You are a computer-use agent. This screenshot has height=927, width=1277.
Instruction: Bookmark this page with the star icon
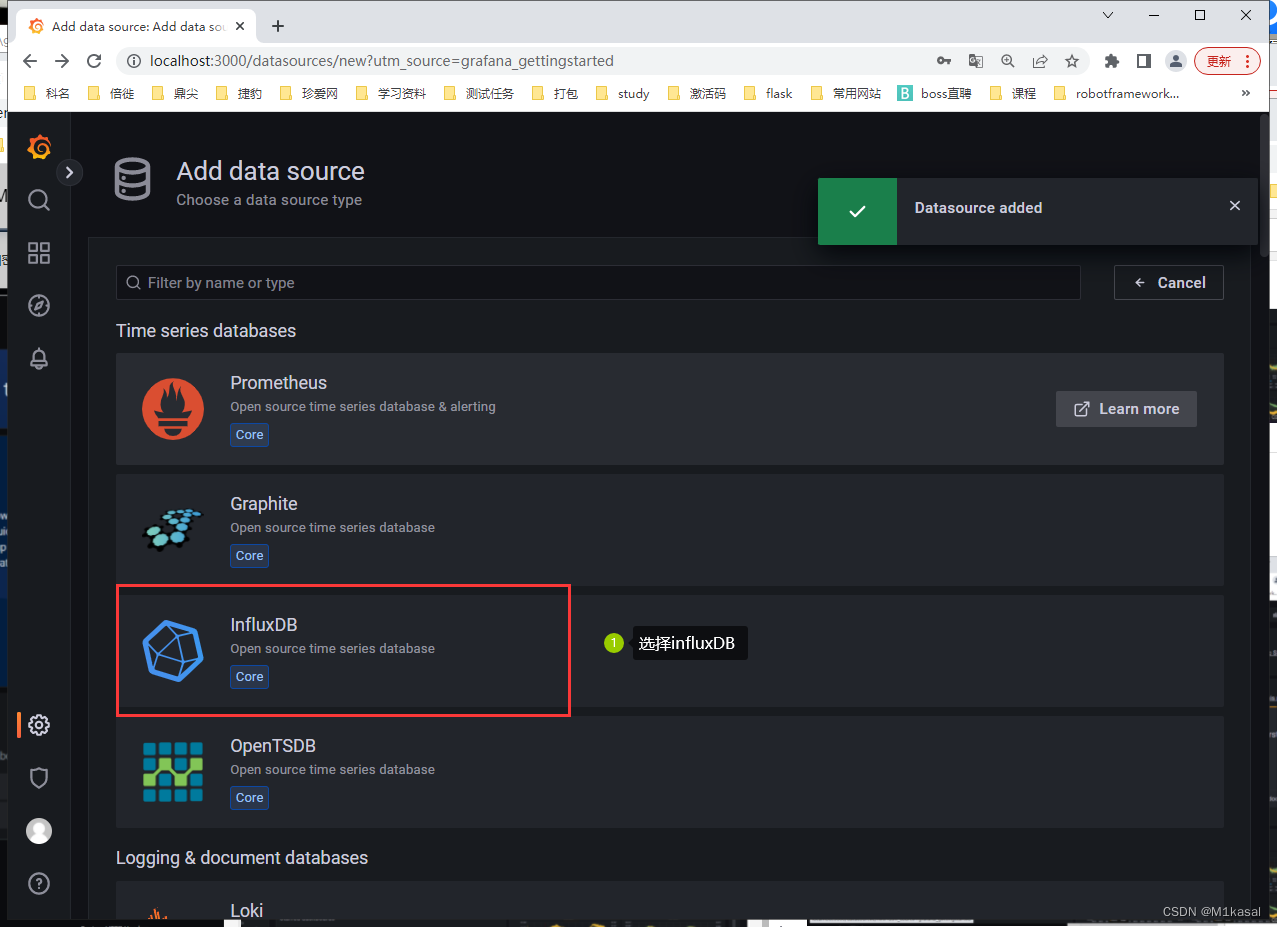(1072, 61)
